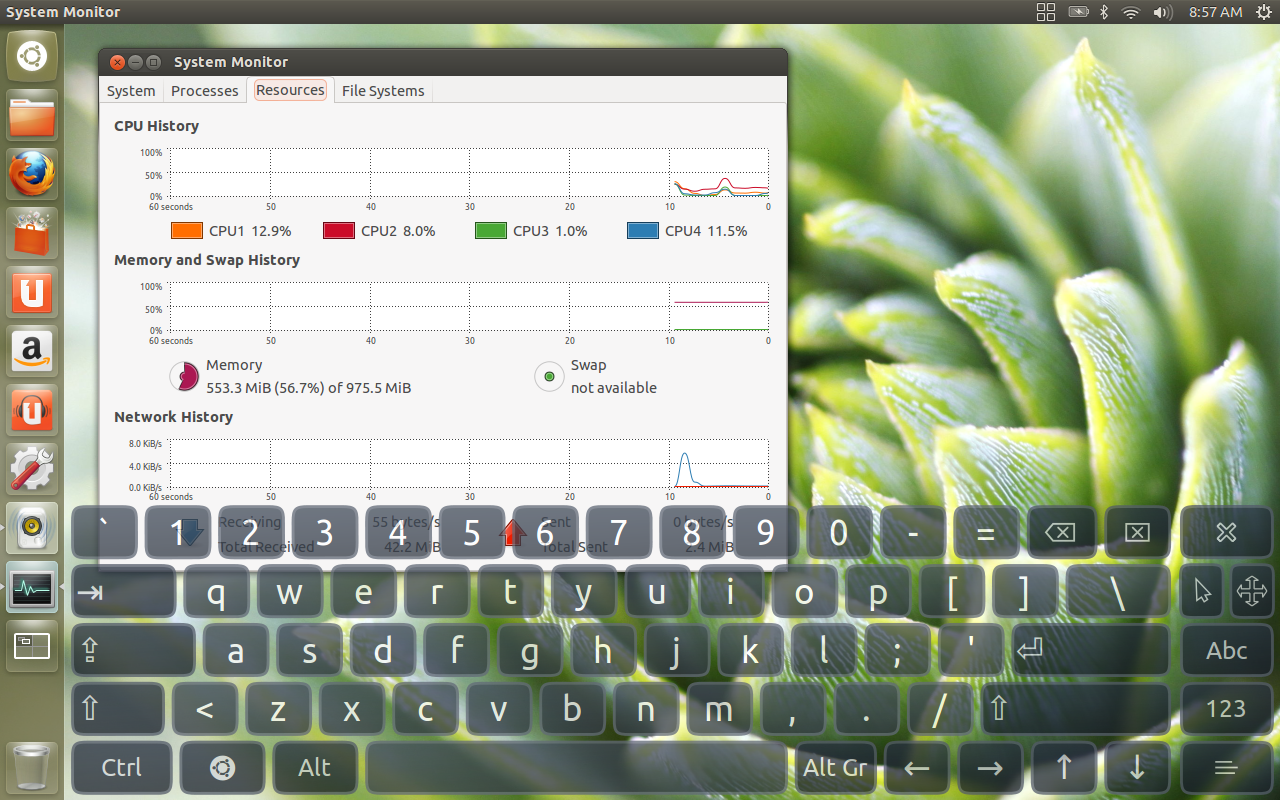Tap the down arrow key

tap(1137, 768)
